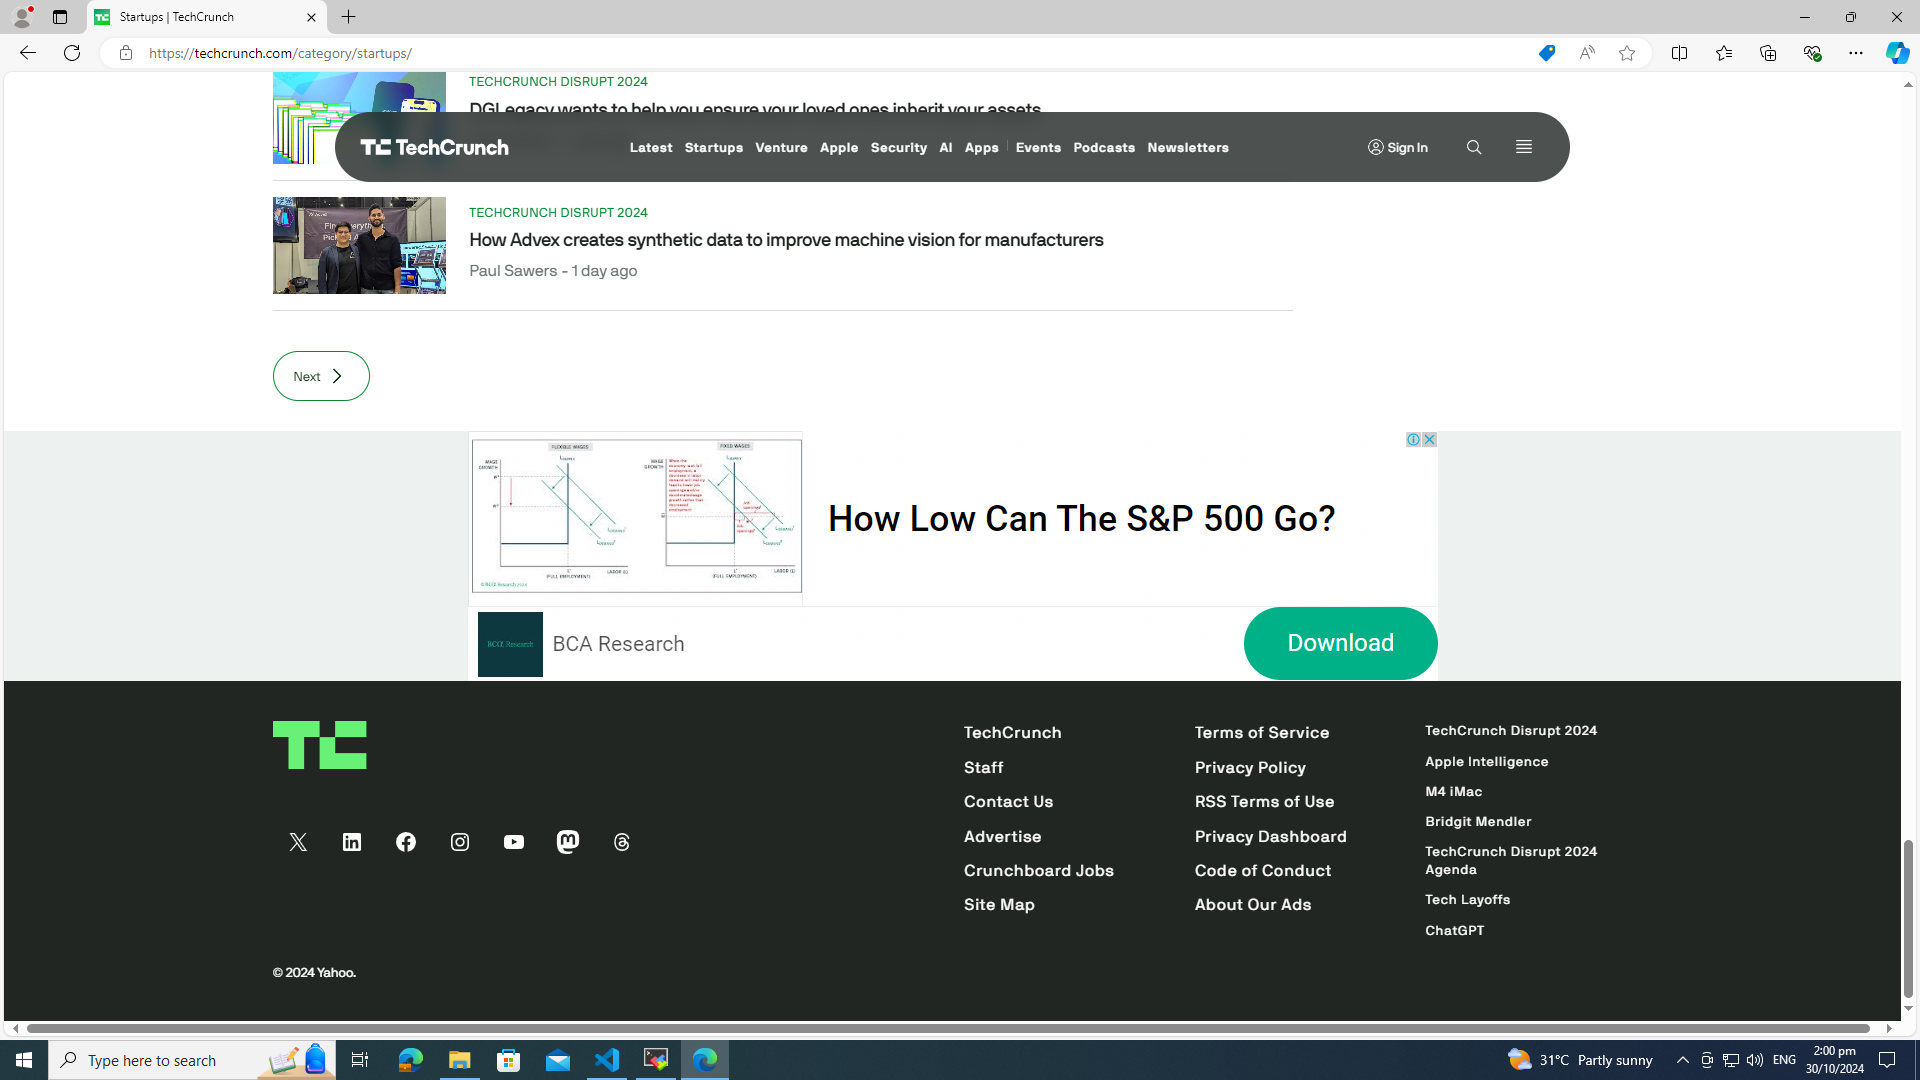Screen dimensions: 1920x1080
Task: Click the vertical page scrollbar thumb
Action: (1908, 918)
